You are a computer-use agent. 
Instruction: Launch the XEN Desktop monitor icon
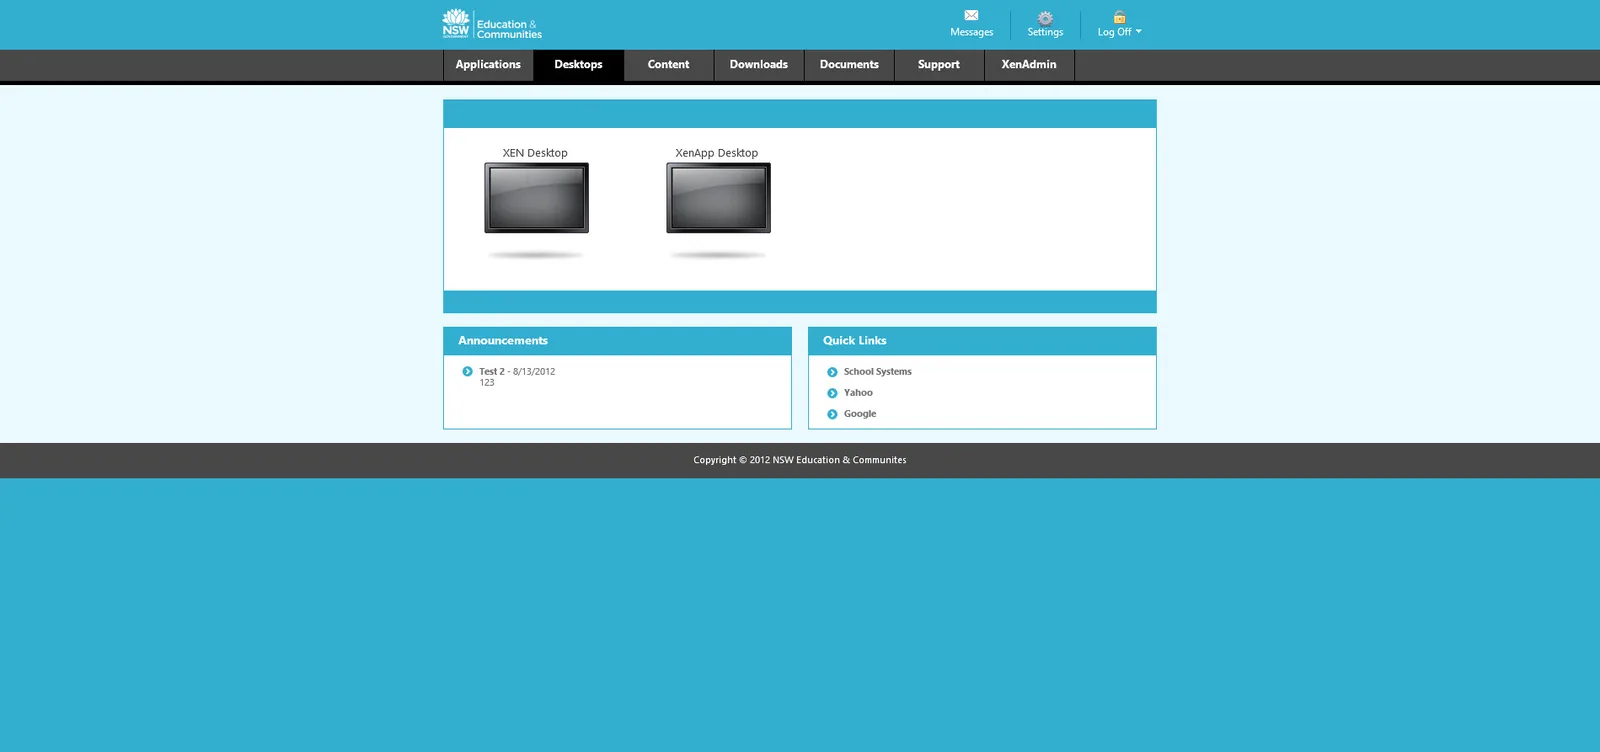click(x=536, y=198)
